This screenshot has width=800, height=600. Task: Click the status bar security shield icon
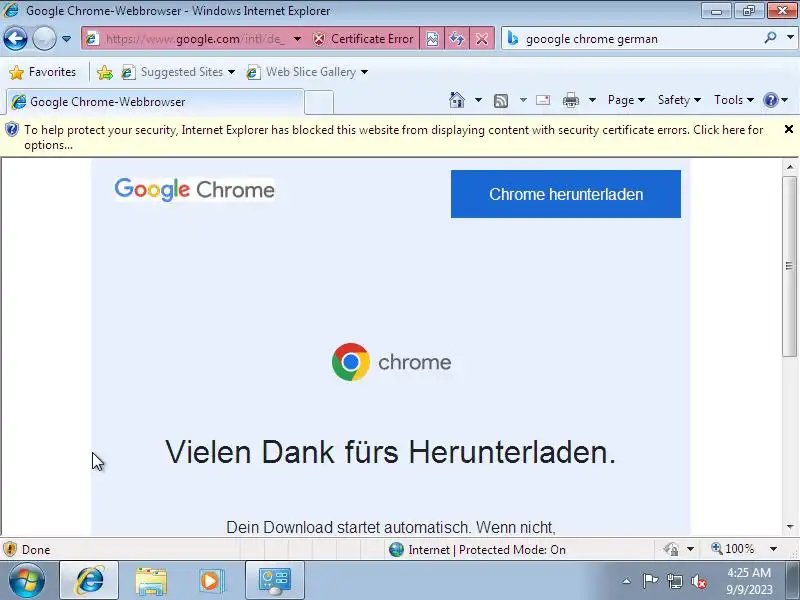[10, 549]
